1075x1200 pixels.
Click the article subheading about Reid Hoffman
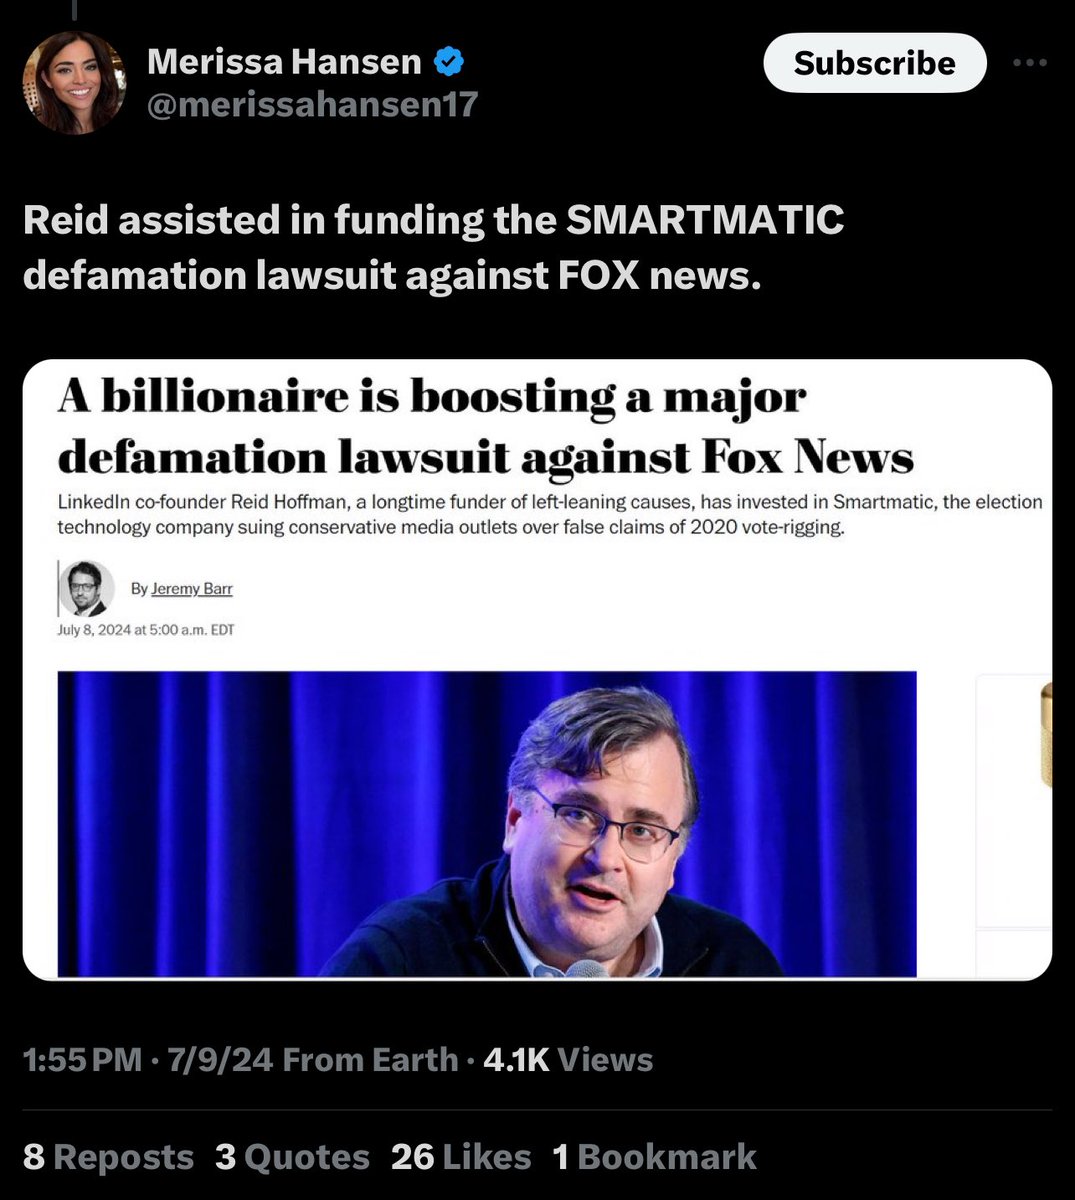(549, 514)
